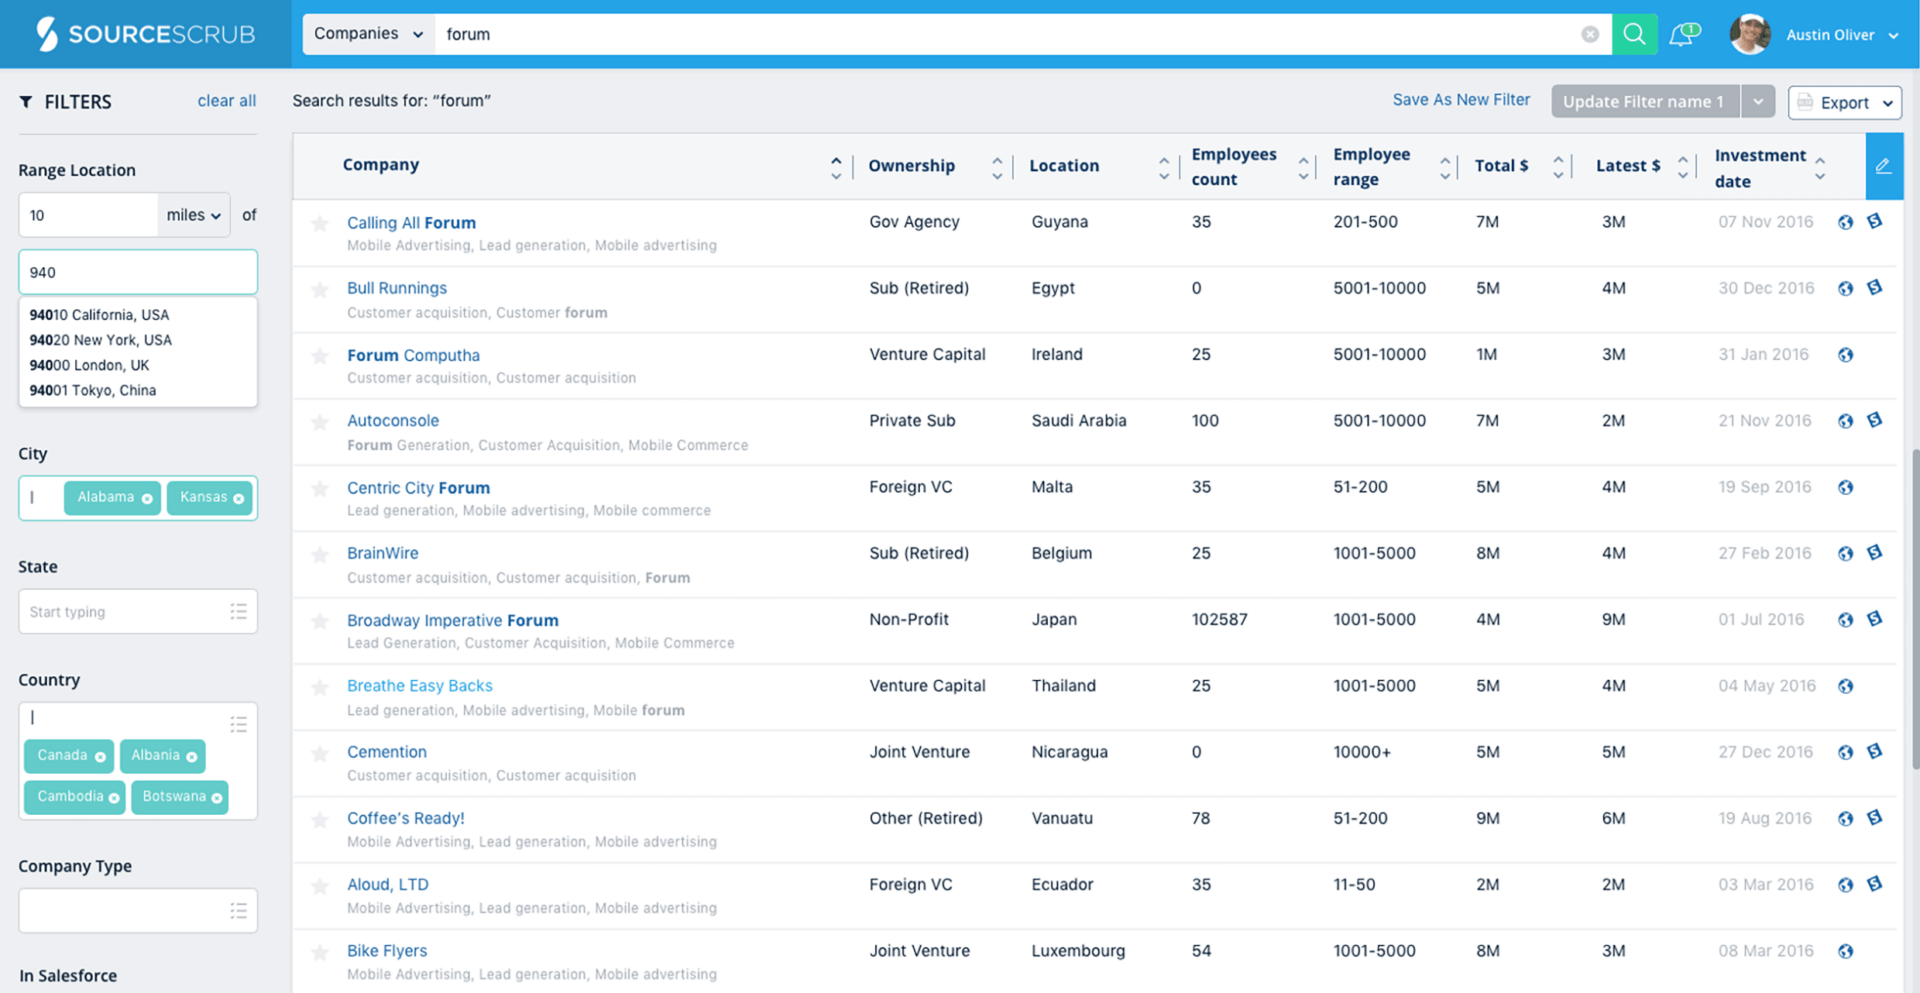Viewport: 1920px width, 993px height.
Task: Open the Companies search type dropdown
Action: (369, 34)
